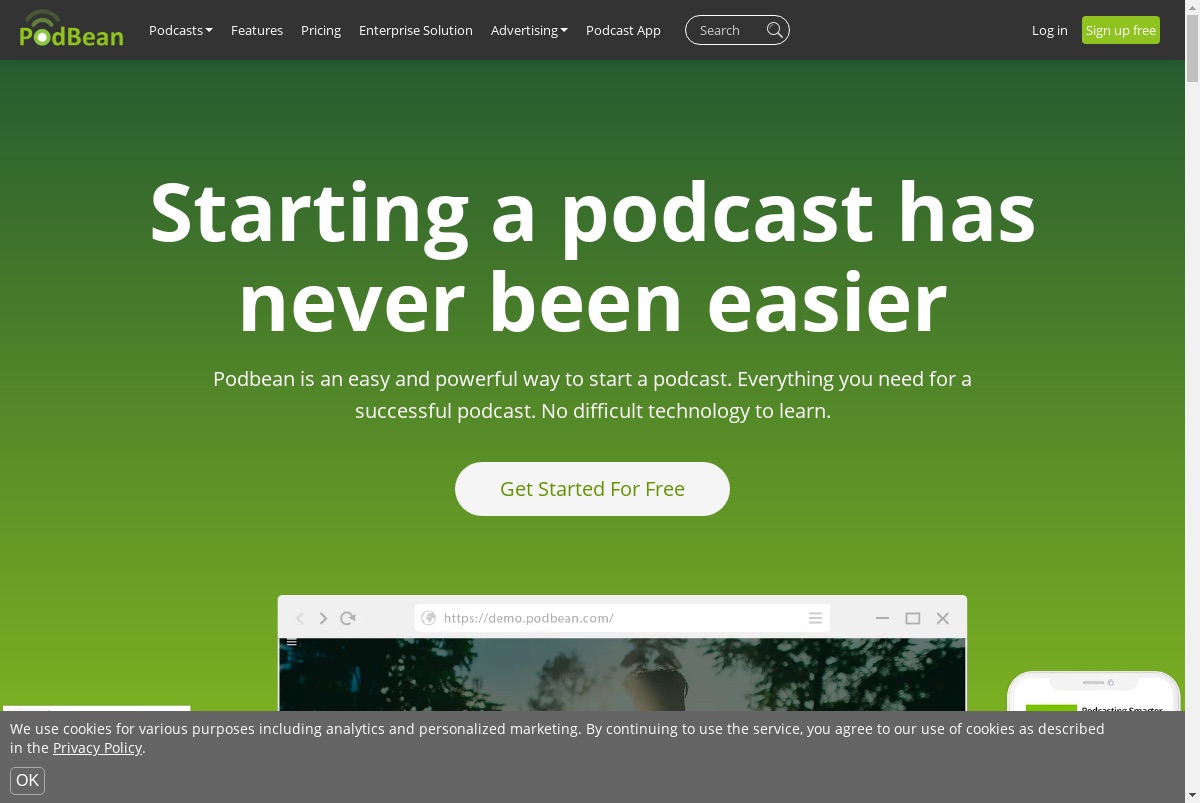Click the hamburger icon in demo address bar

[816, 618]
